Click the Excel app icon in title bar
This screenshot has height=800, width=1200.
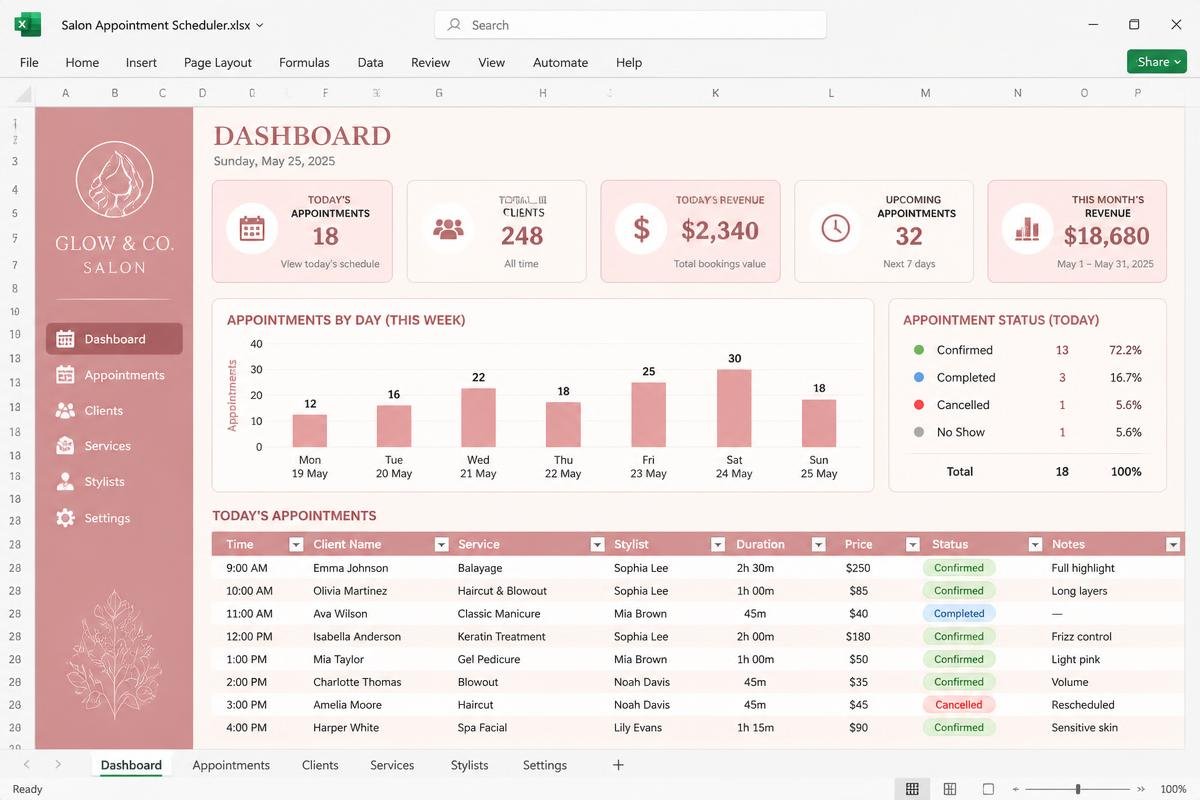(27, 25)
